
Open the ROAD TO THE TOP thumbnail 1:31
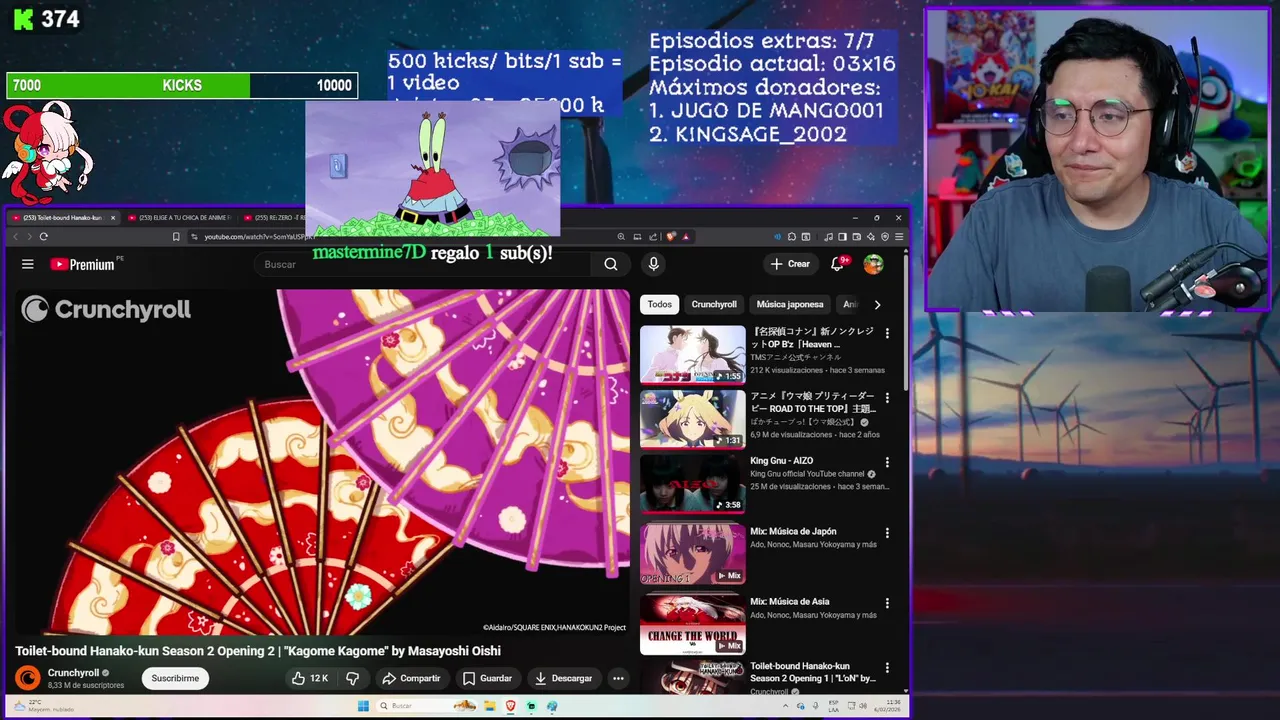692,419
